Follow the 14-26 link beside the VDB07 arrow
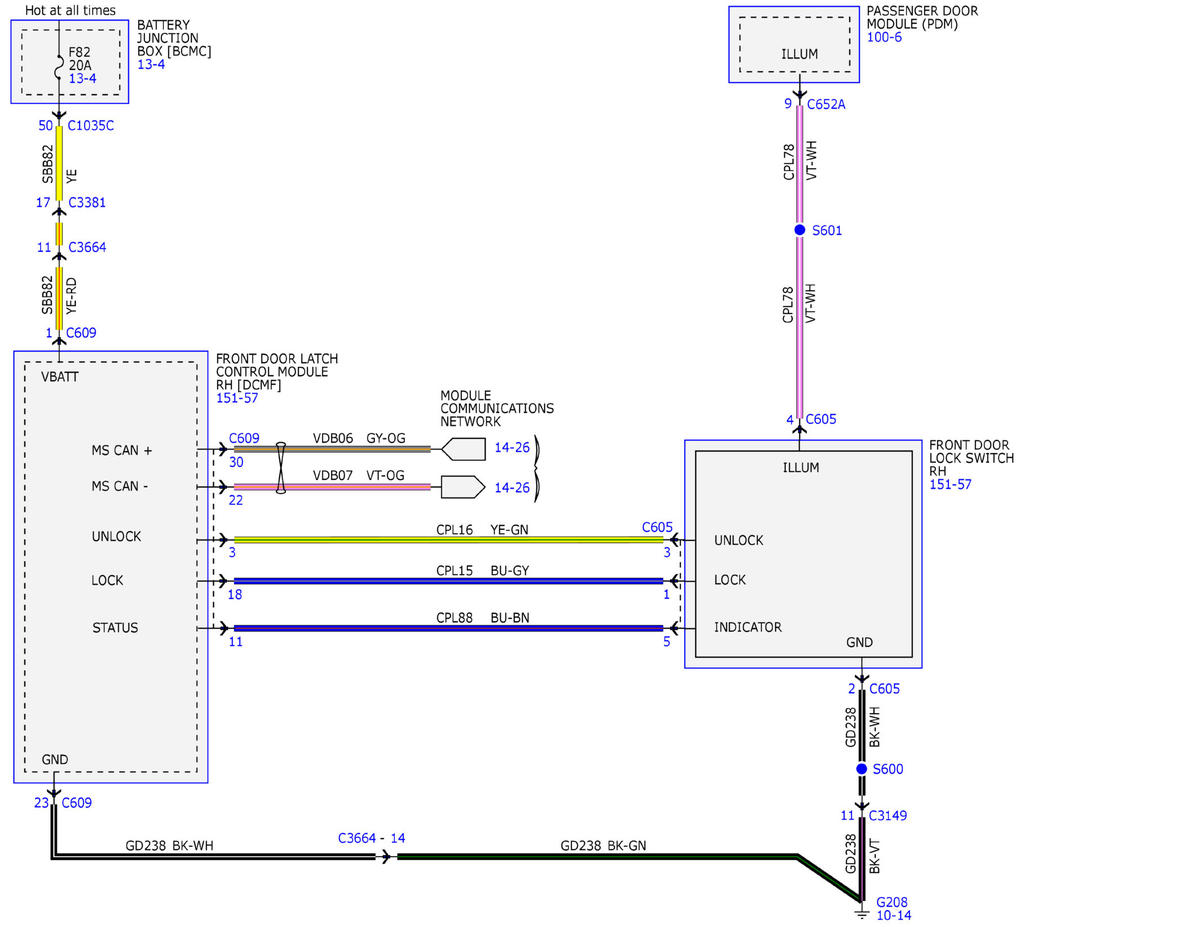 pyautogui.click(x=510, y=488)
